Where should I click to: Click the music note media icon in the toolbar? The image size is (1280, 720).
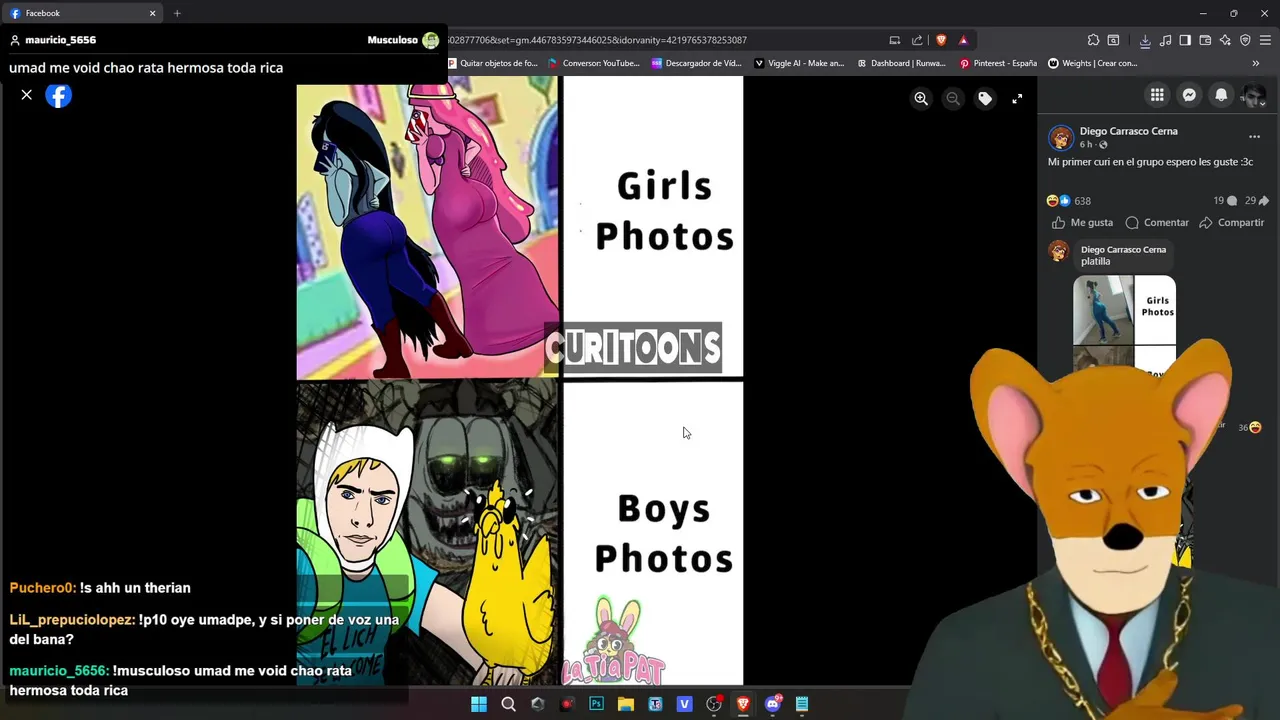pos(1165,40)
